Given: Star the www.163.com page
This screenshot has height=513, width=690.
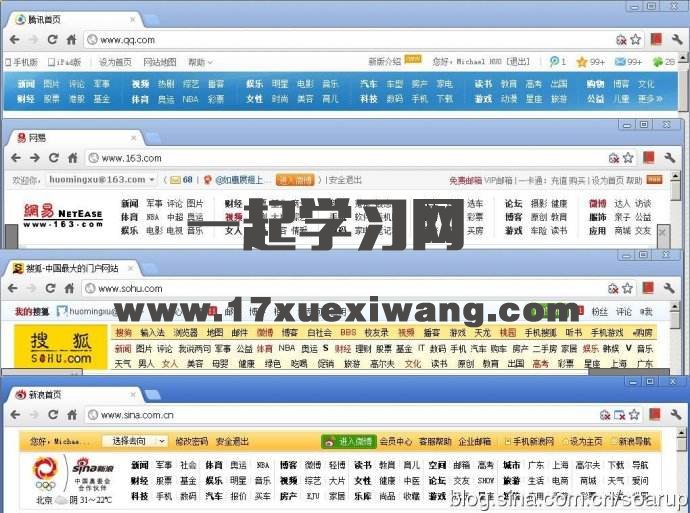Looking at the screenshot, I should (628, 158).
